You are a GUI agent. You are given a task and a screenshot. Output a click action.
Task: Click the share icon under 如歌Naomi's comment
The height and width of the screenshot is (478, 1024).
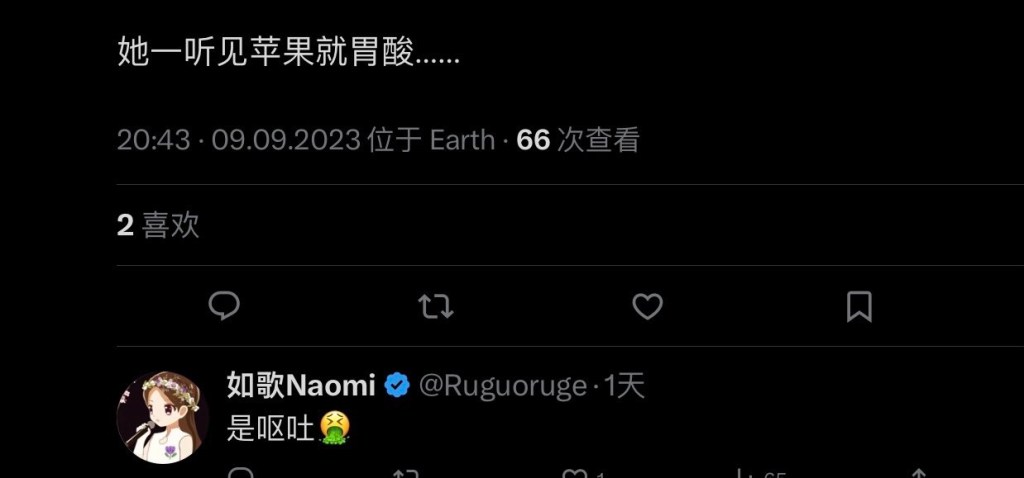point(919,473)
